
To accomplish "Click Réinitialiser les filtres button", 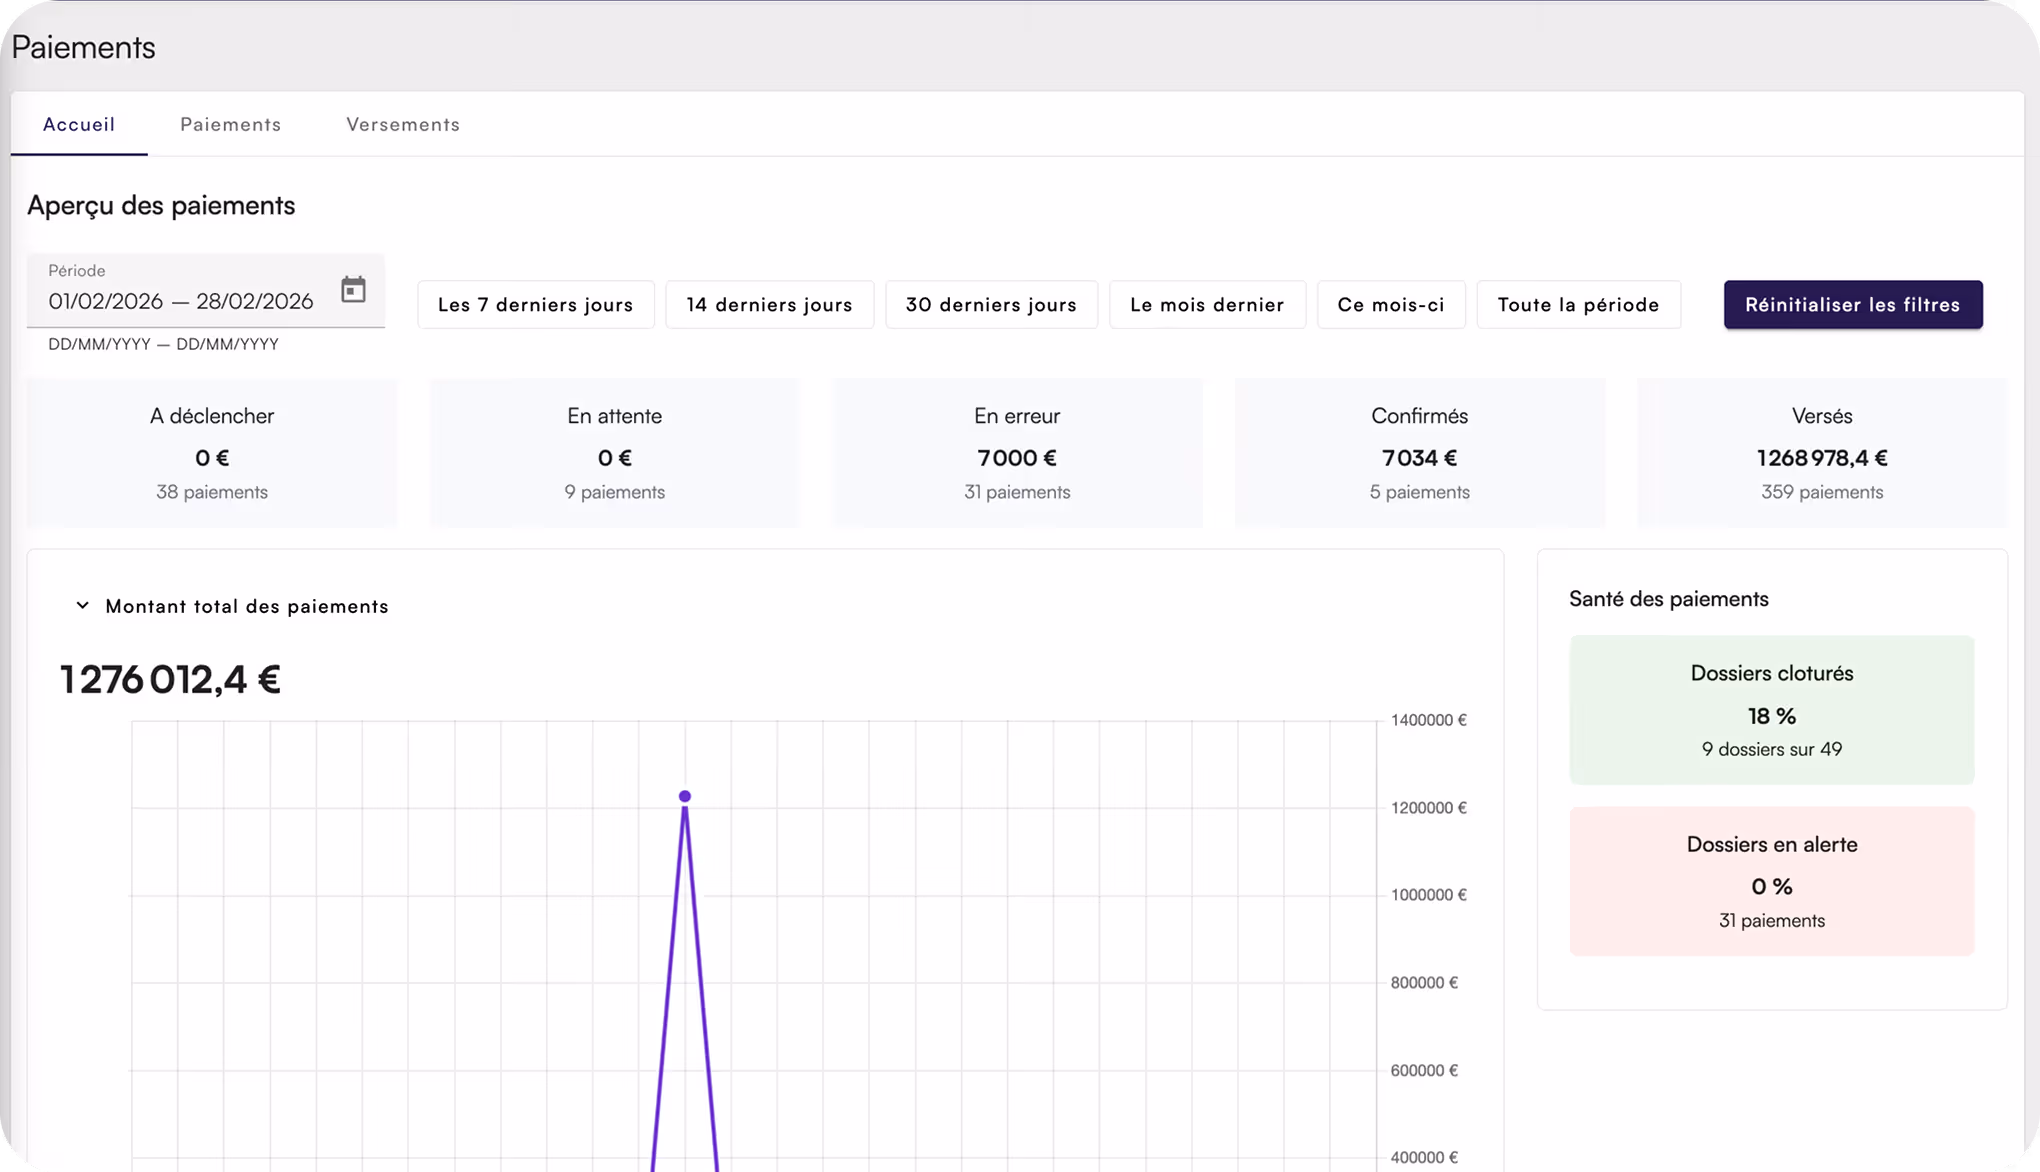I will (x=1852, y=305).
